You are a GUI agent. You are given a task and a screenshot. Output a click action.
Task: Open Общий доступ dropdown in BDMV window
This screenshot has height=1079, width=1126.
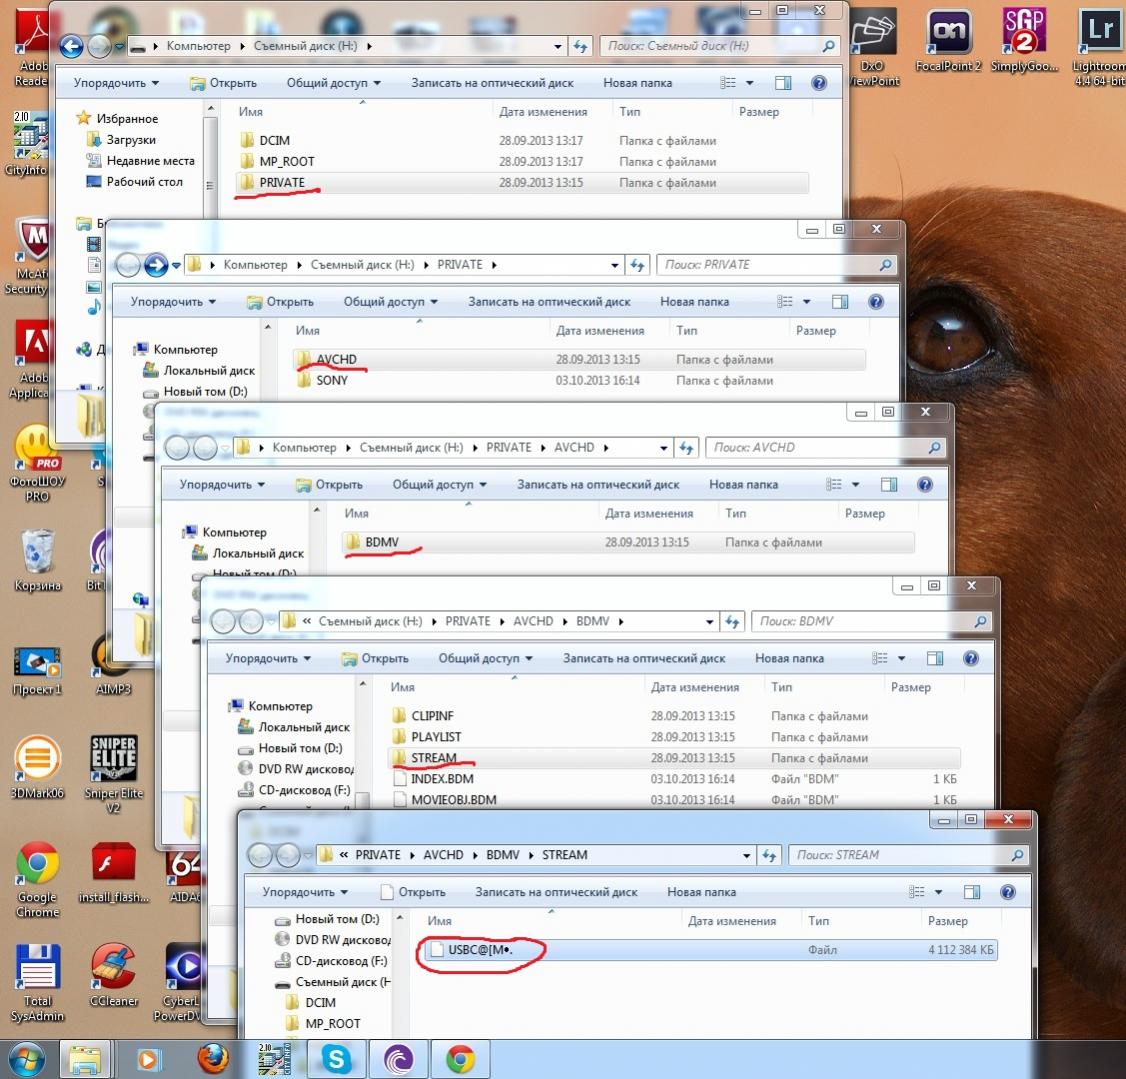[x=485, y=658]
